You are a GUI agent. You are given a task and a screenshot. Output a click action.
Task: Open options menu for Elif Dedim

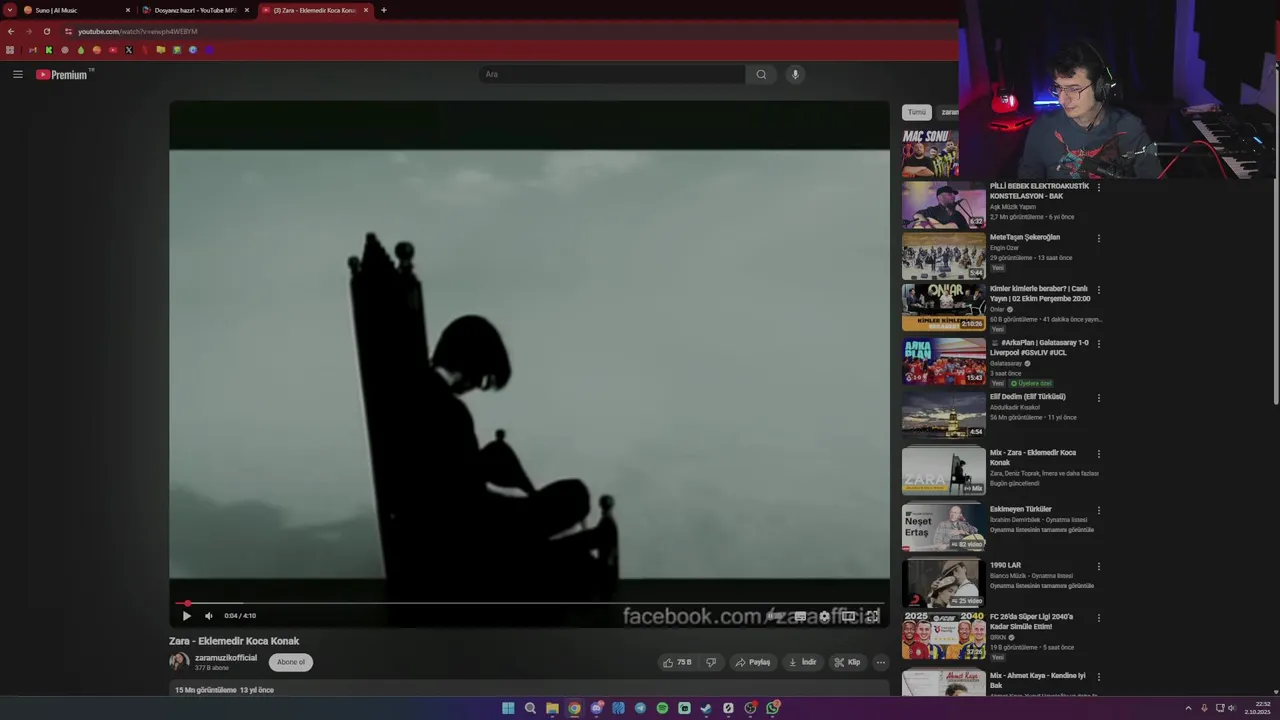click(x=1098, y=398)
